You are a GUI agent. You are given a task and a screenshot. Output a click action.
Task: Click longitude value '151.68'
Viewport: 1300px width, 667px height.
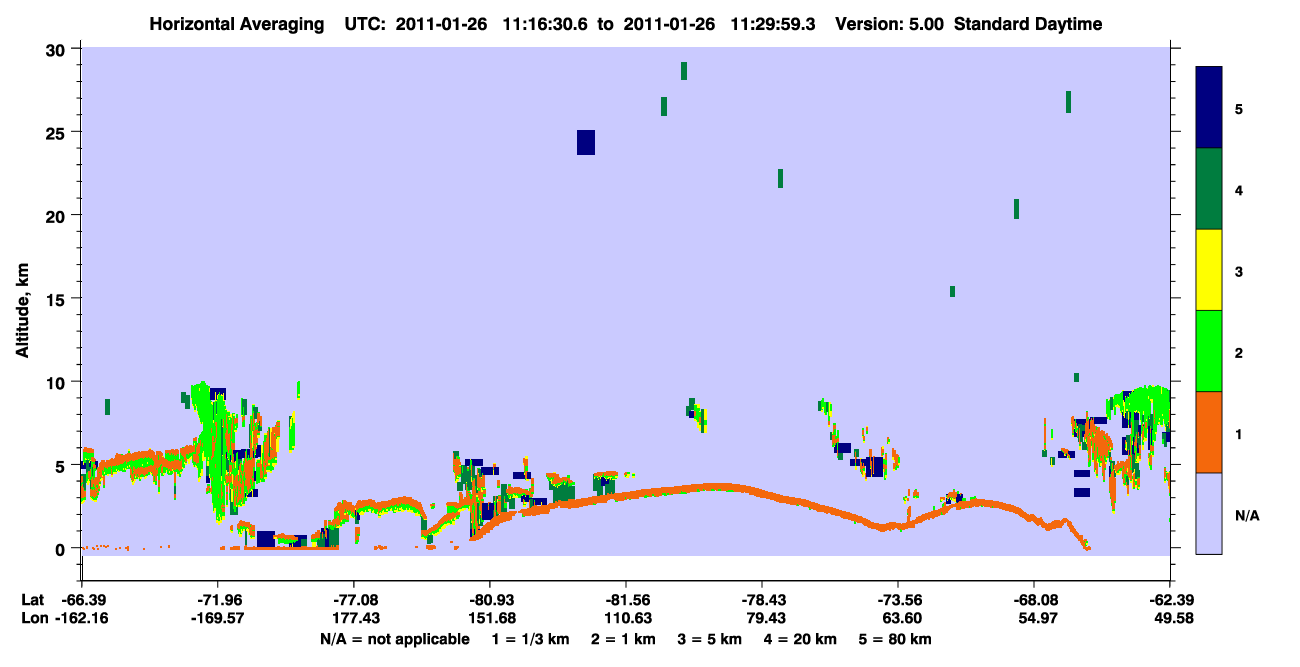(x=490, y=618)
